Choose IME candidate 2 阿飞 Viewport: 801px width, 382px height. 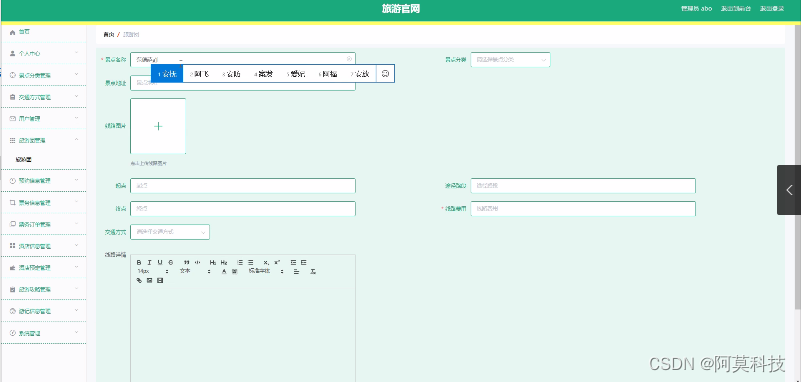pos(199,74)
